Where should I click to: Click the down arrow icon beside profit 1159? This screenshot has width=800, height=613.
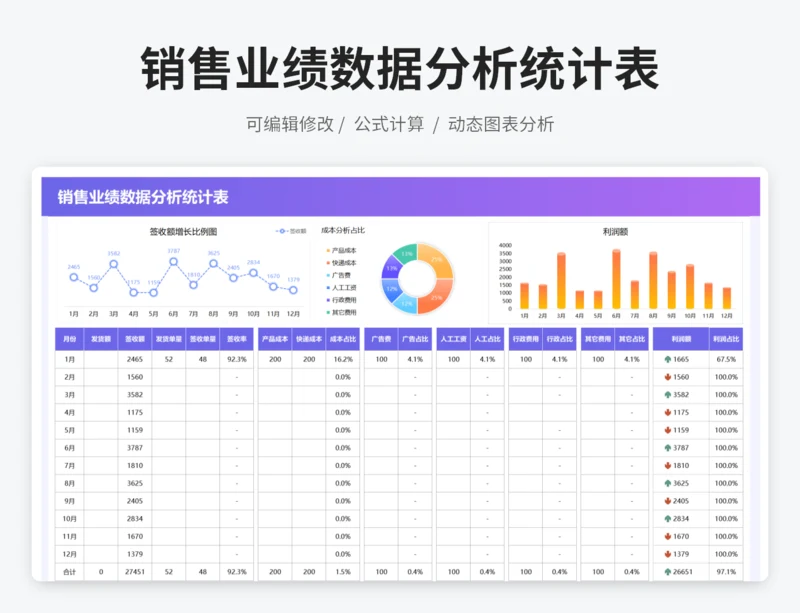[667, 430]
